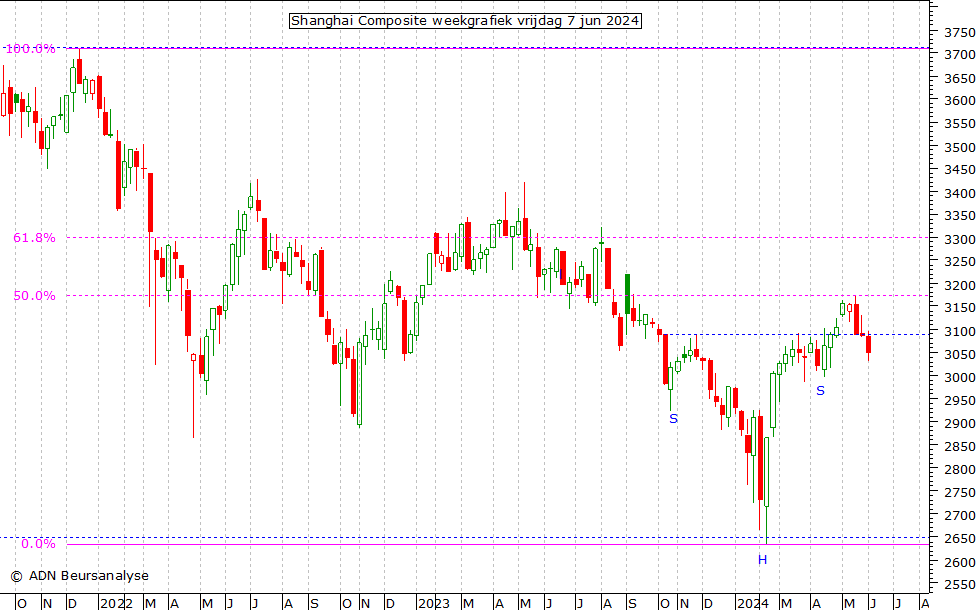
Task: Select the 100.0% Fibonacci level label
Action: coord(34,48)
